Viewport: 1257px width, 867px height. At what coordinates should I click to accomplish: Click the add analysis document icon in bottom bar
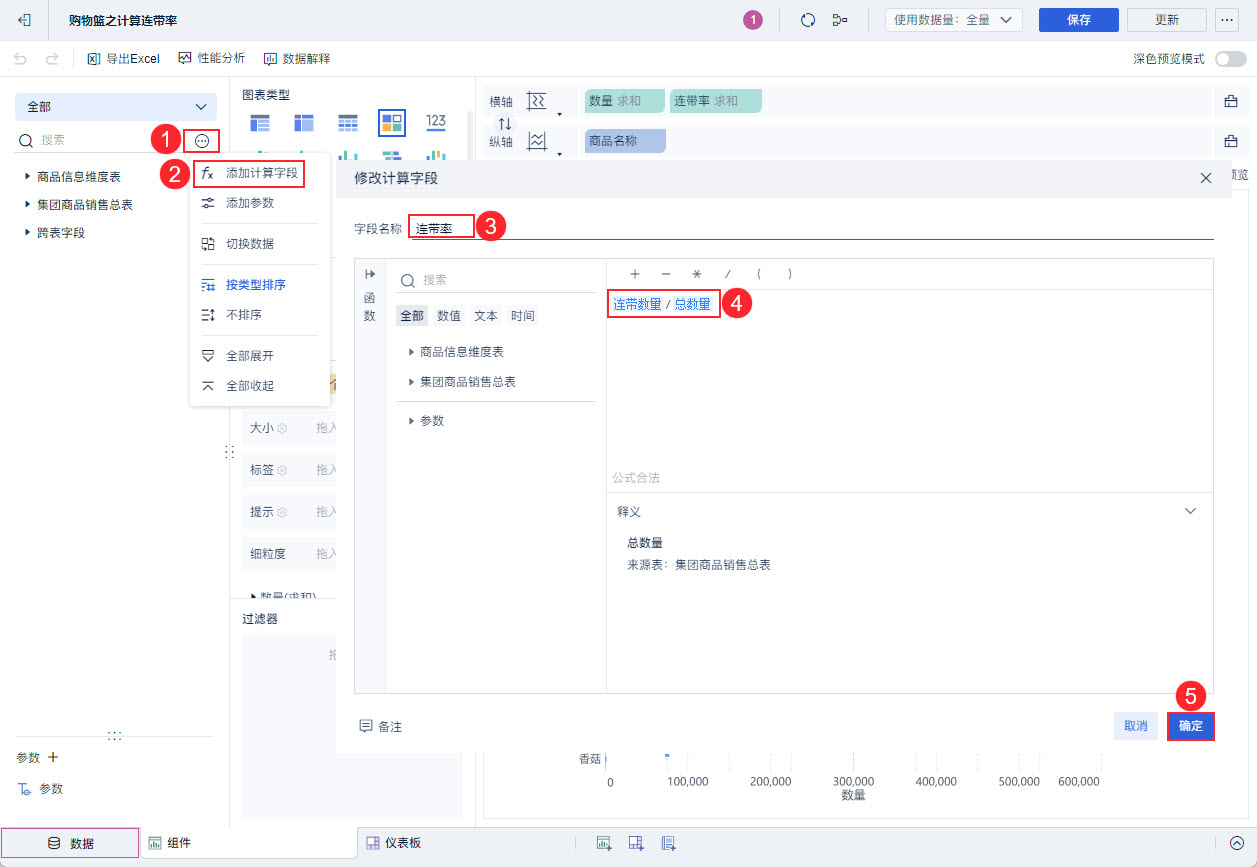[668, 843]
